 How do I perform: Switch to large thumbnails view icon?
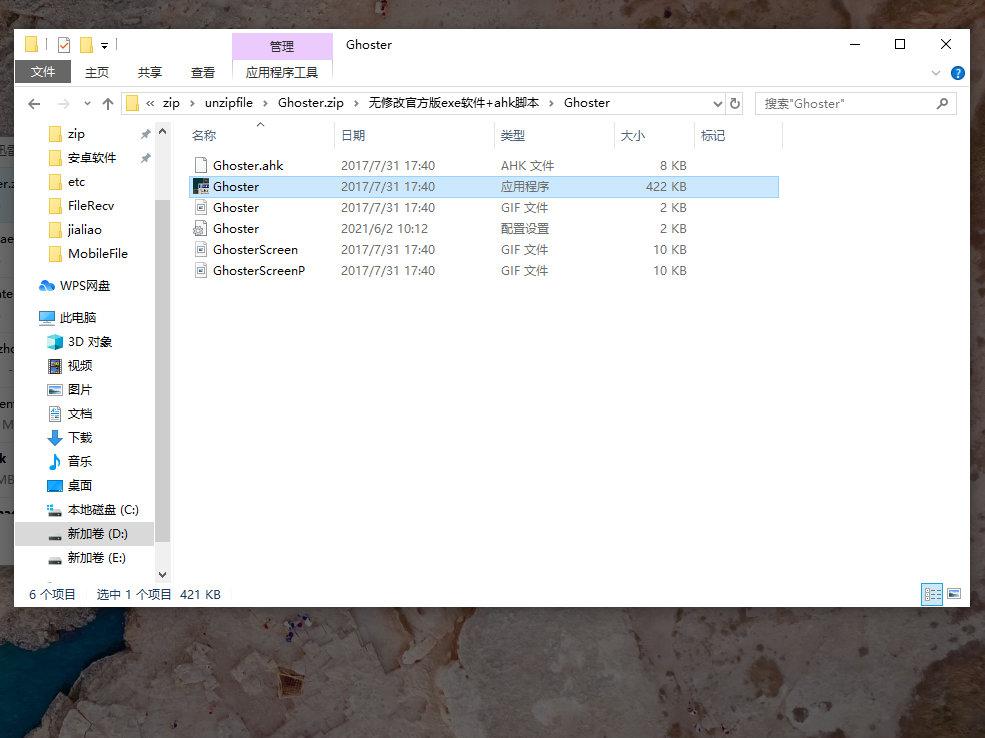[954, 594]
